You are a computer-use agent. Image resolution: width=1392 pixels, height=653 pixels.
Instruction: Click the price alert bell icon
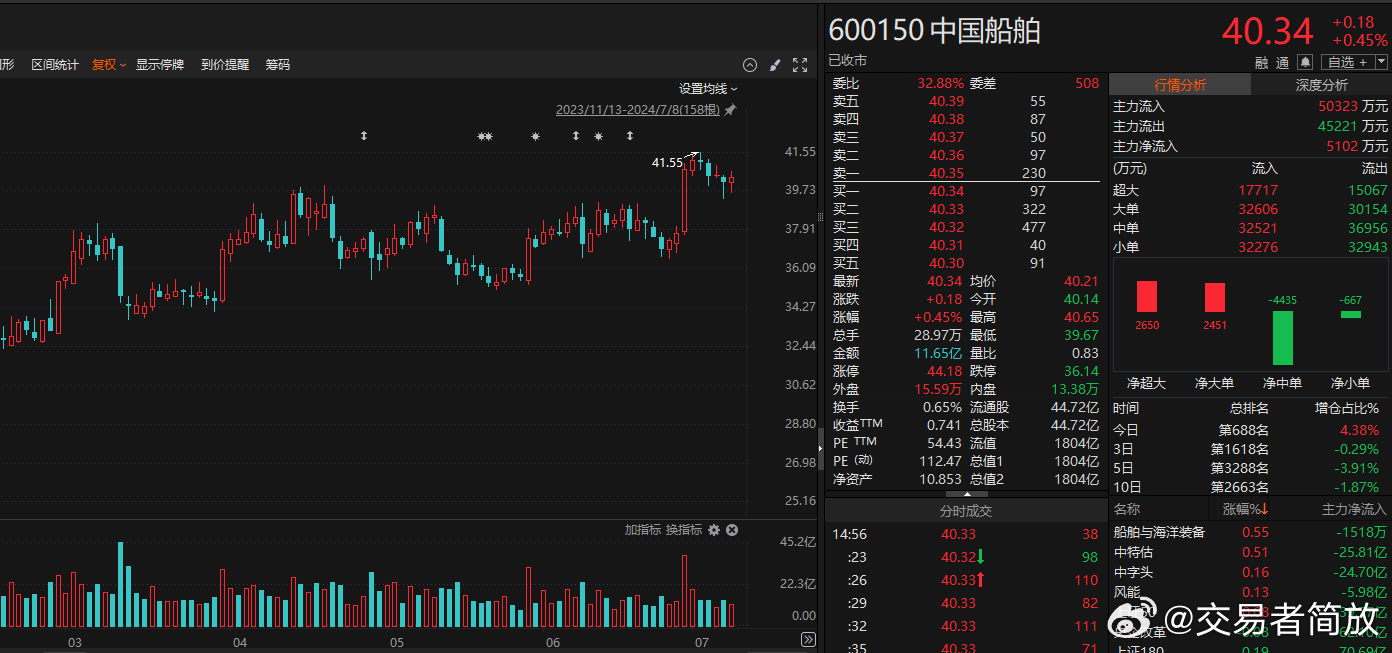(x=1305, y=62)
